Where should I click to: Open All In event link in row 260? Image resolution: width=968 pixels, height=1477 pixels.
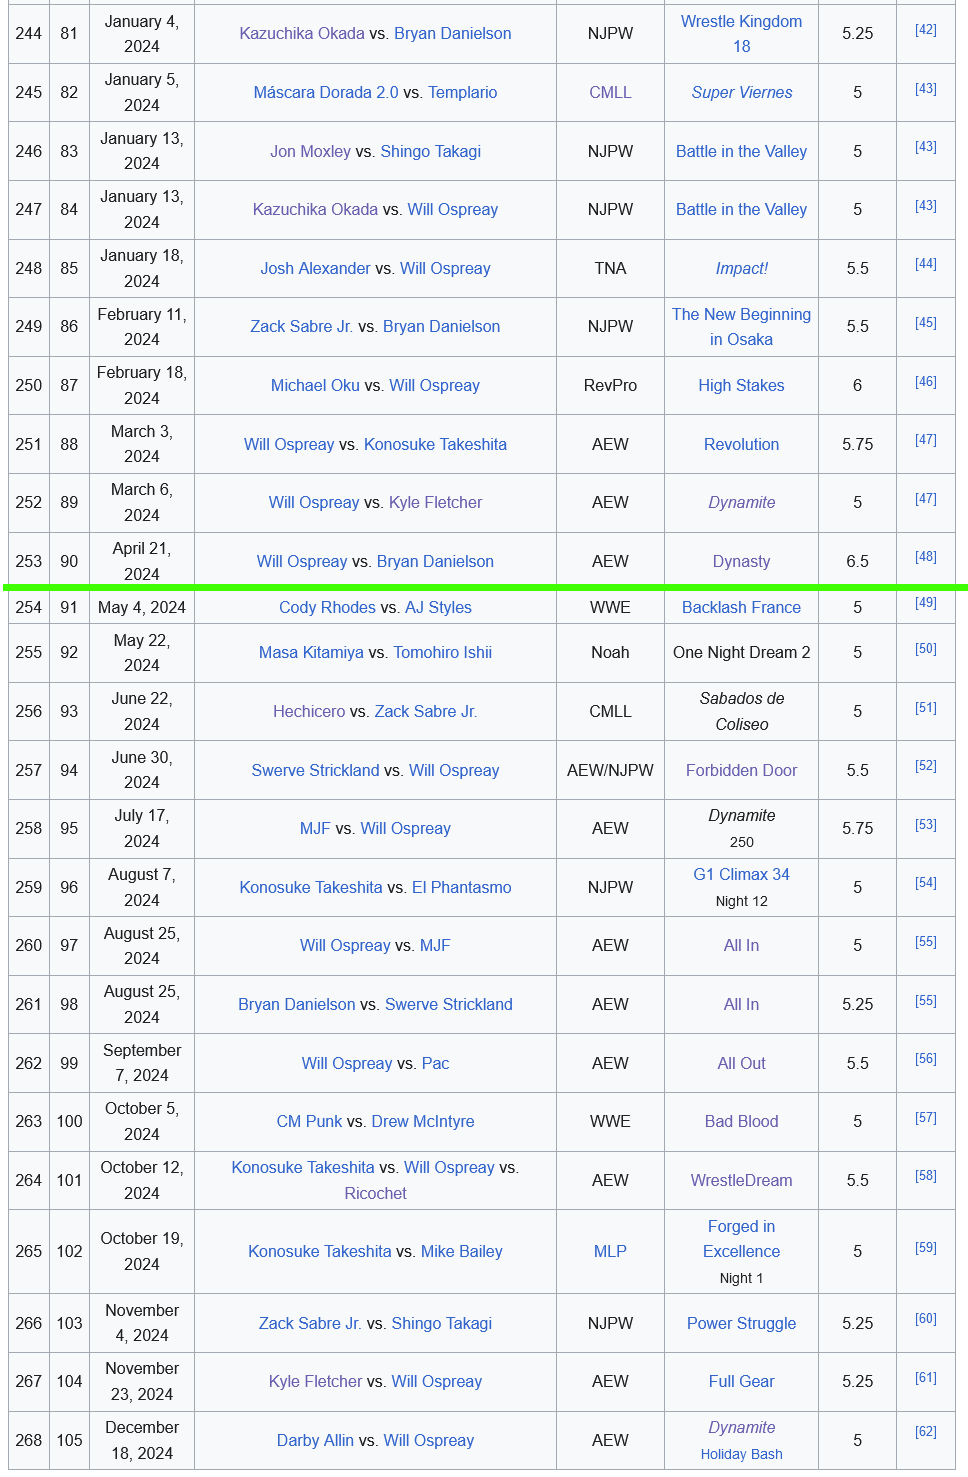tap(741, 945)
